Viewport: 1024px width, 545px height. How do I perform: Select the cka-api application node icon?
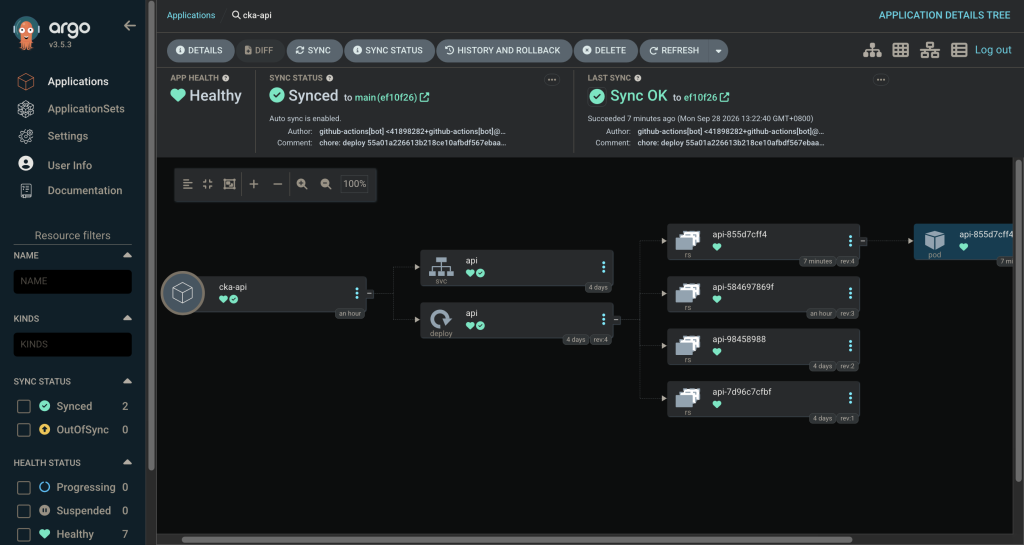pos(183,293)
